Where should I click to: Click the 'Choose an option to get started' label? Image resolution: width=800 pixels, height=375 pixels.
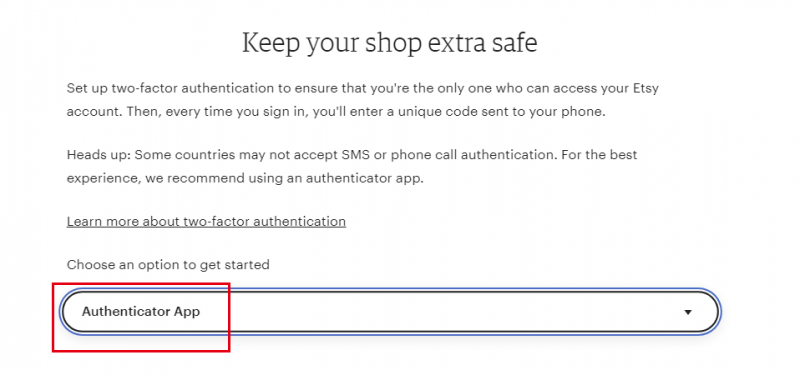(x=168, y=265)
